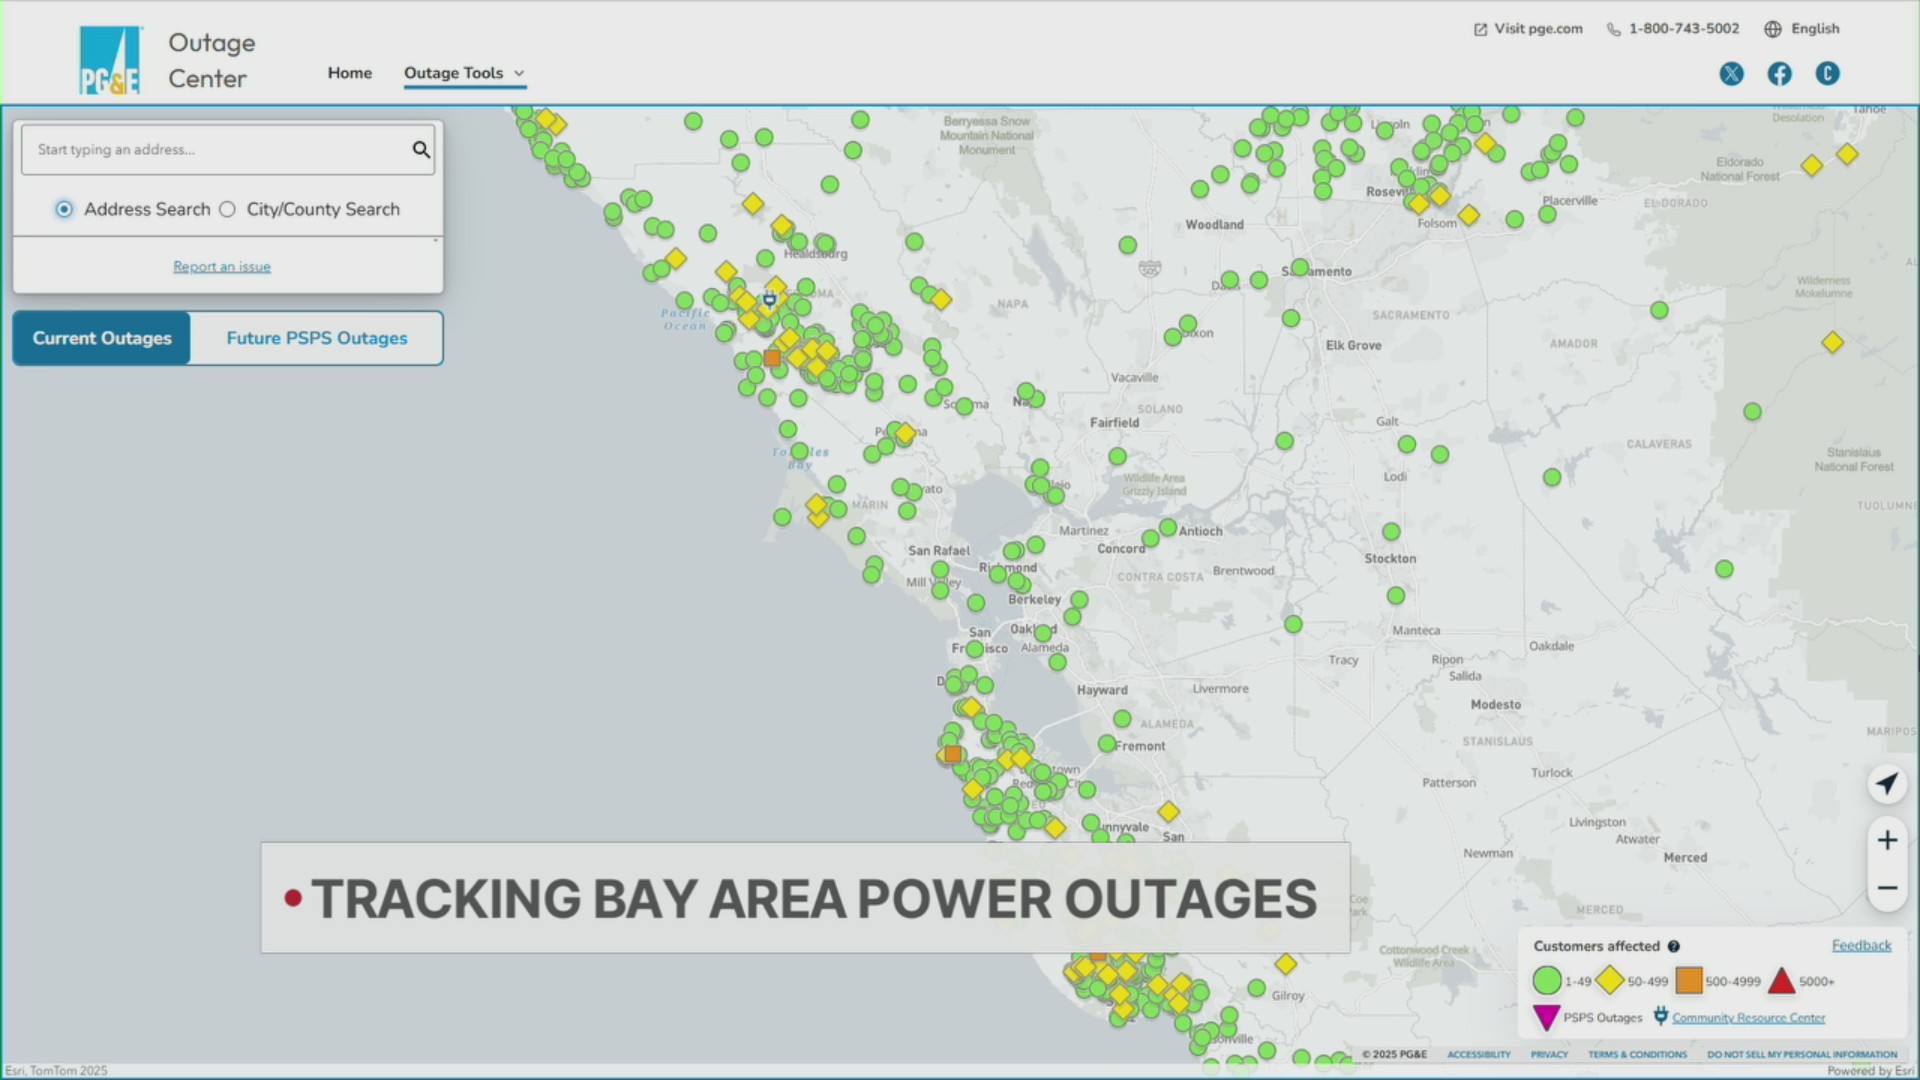This screenshot has height=1080, width=1920.
Task: Click the address search magnifier icon
Action: pos(421,149)
